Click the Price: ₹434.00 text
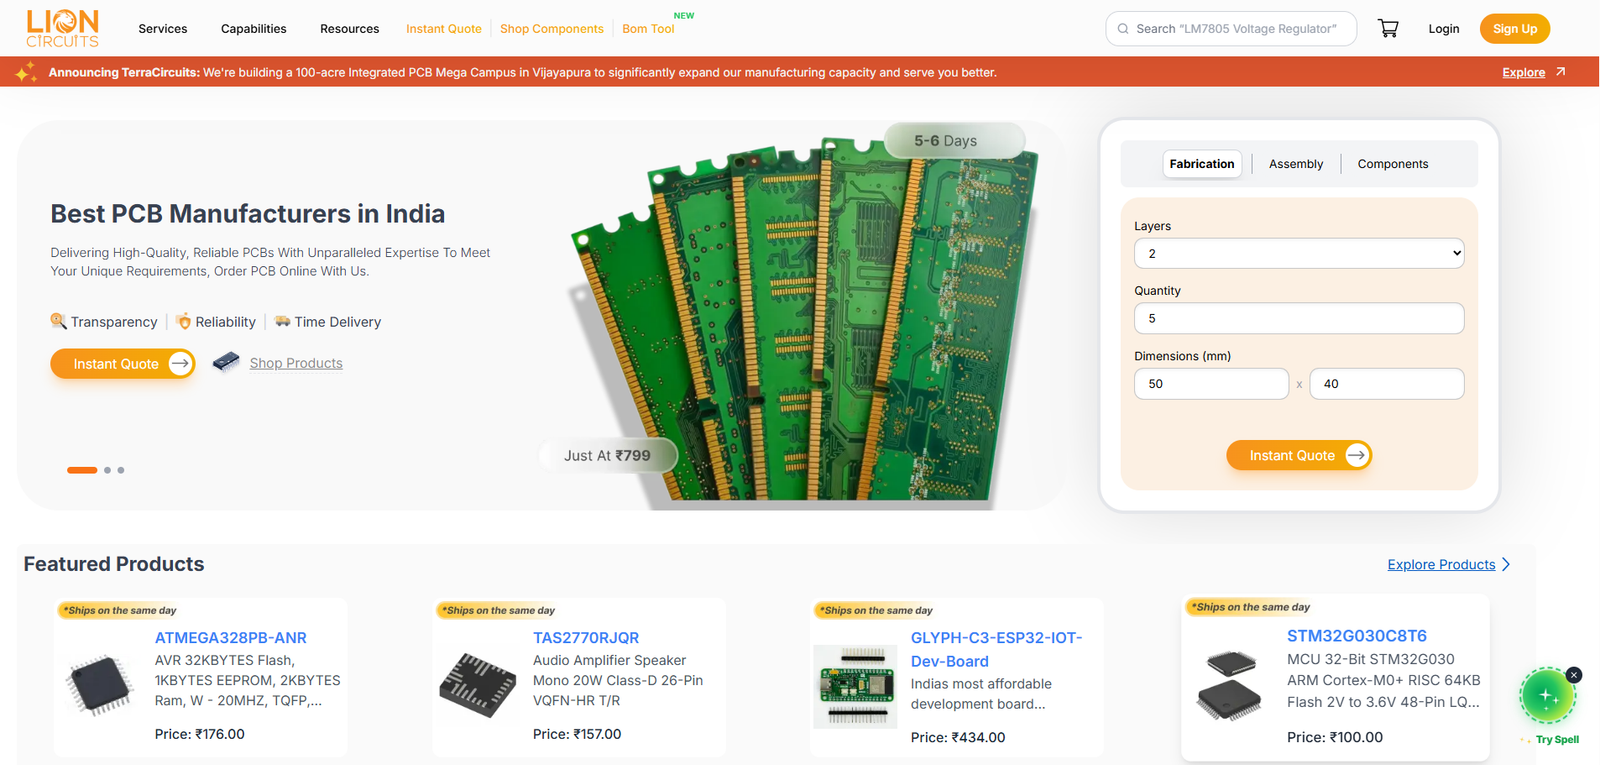Screen dimensions: 1600x765 [x=958, y=737]
